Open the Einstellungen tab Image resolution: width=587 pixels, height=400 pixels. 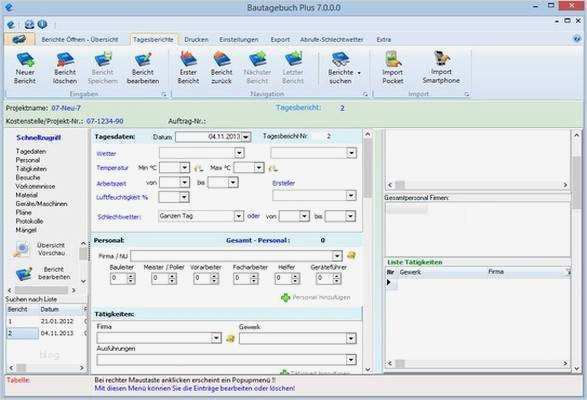coord(239,39)
